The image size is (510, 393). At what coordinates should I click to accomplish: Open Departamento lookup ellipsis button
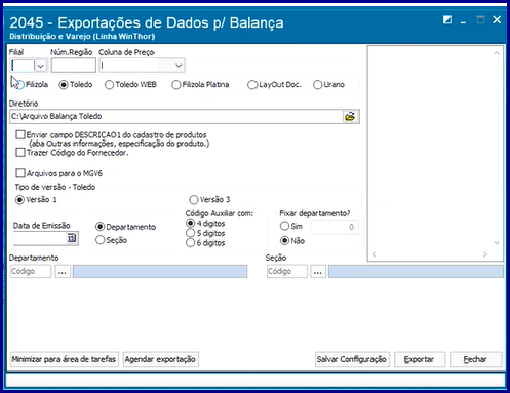(x=62, y=271)
